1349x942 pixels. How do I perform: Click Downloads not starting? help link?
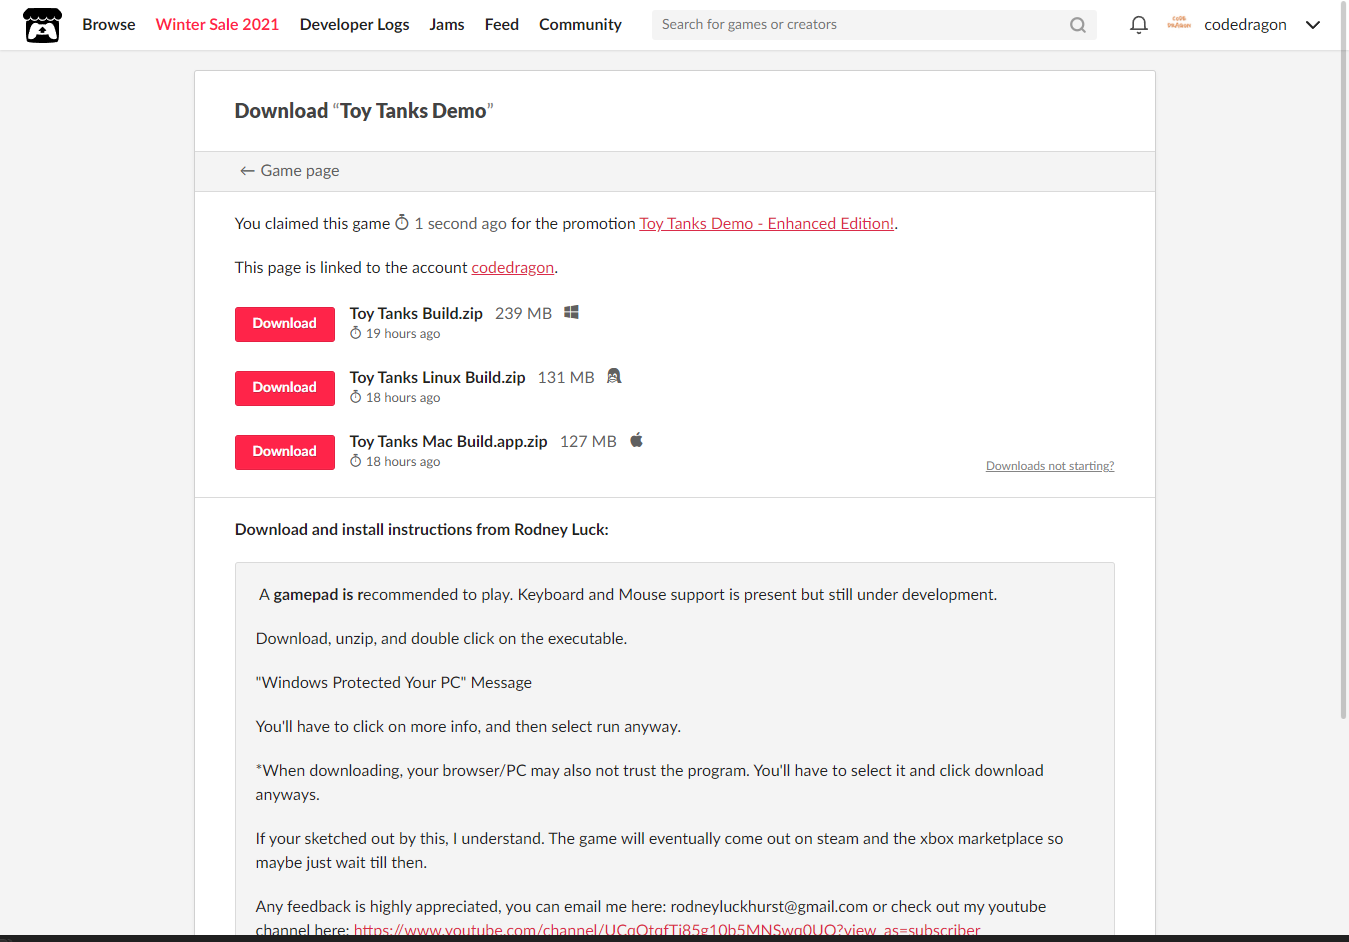(x=1050, y=466)
